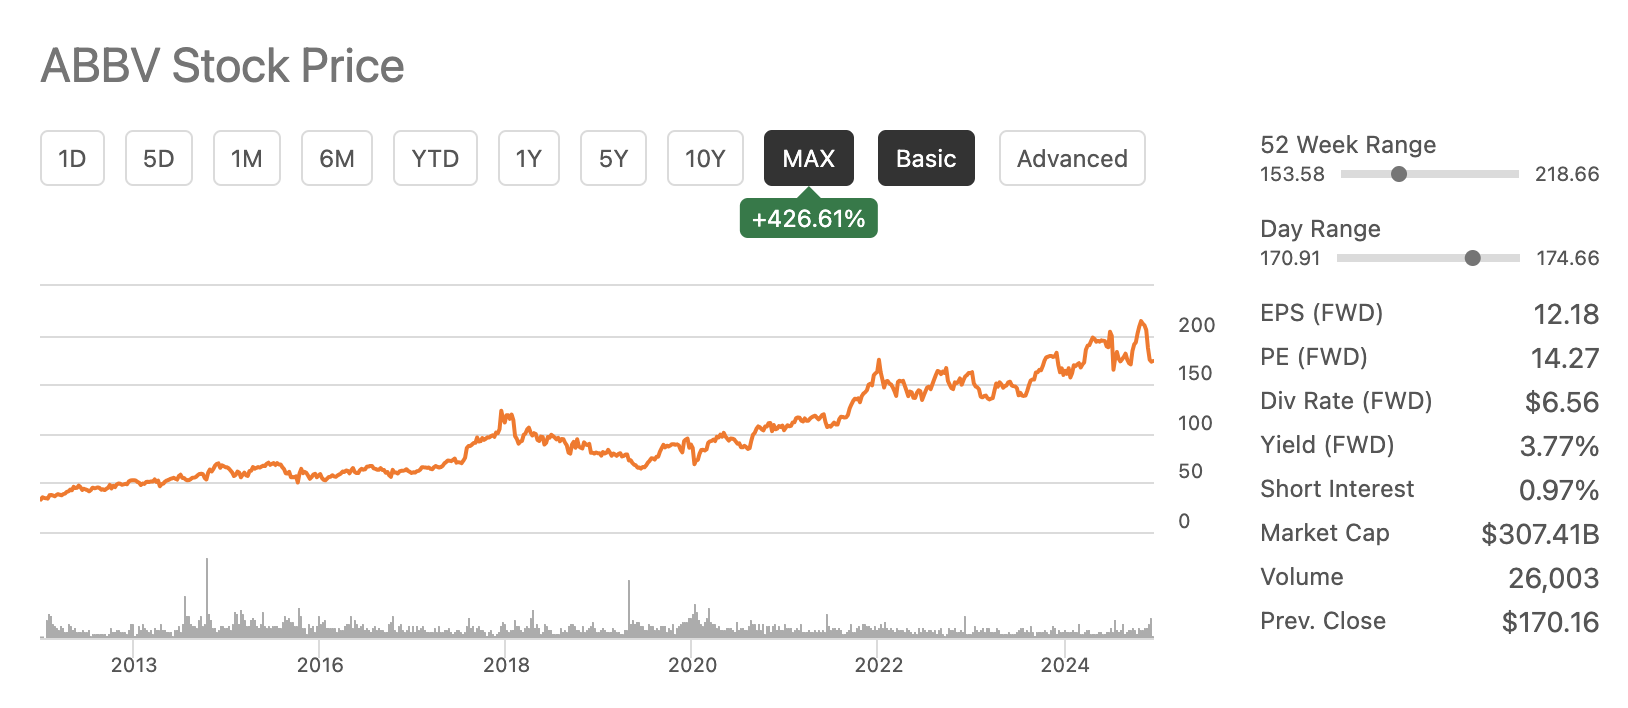
Task: View the 1Y stock performance
Action: pyautogui.click(x=528, y=157)
